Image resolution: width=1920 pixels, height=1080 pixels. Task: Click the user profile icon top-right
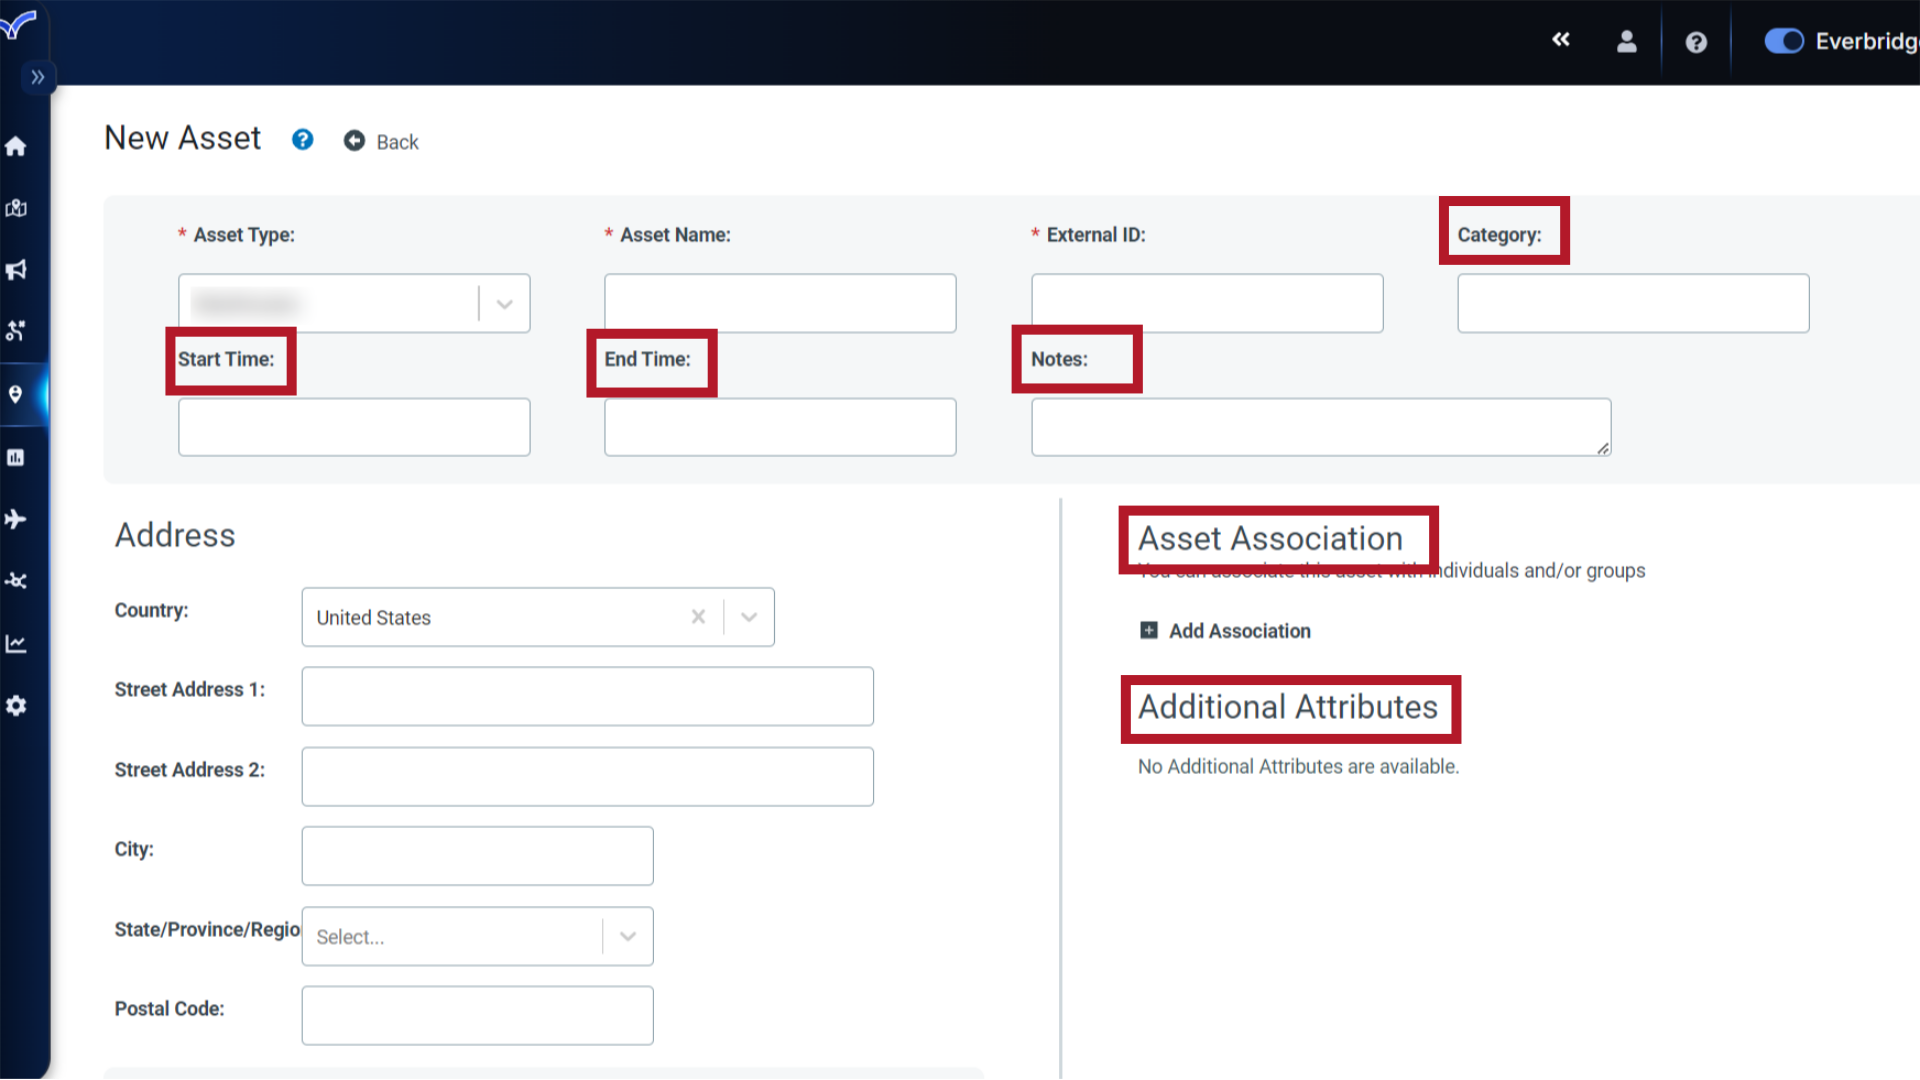1627,41
